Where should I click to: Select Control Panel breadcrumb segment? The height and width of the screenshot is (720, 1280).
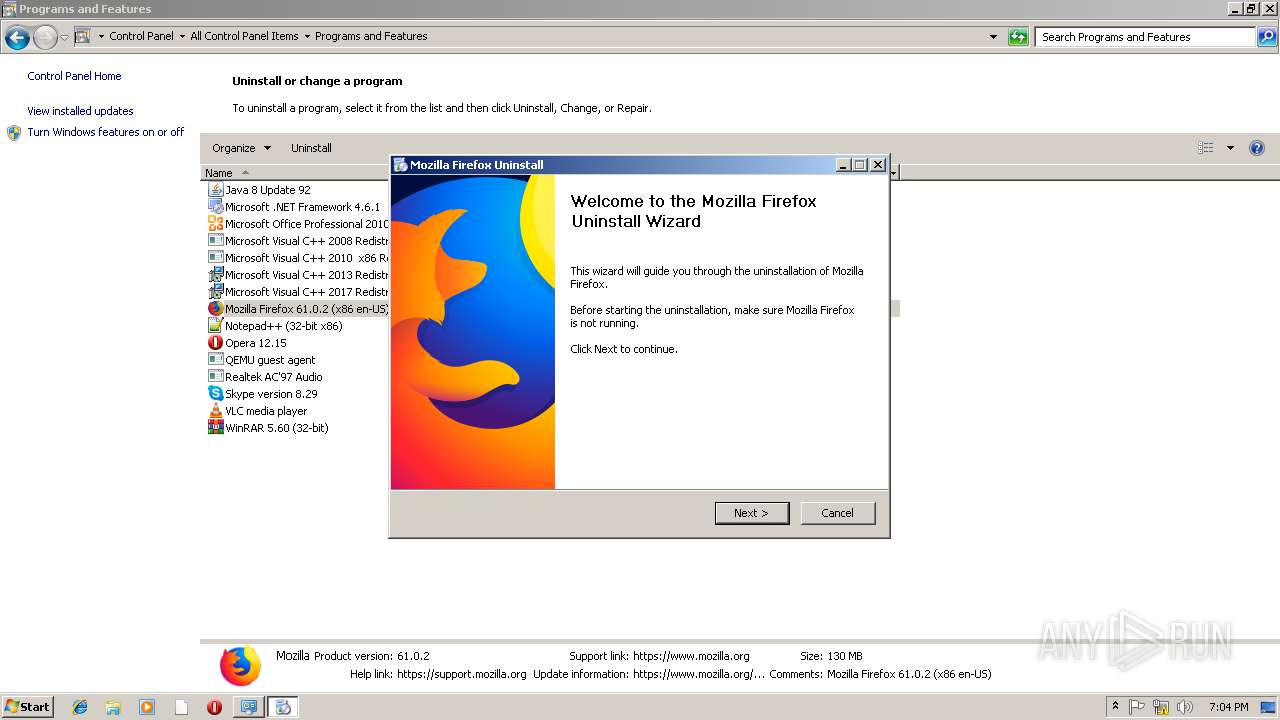(x=141, y=36)
